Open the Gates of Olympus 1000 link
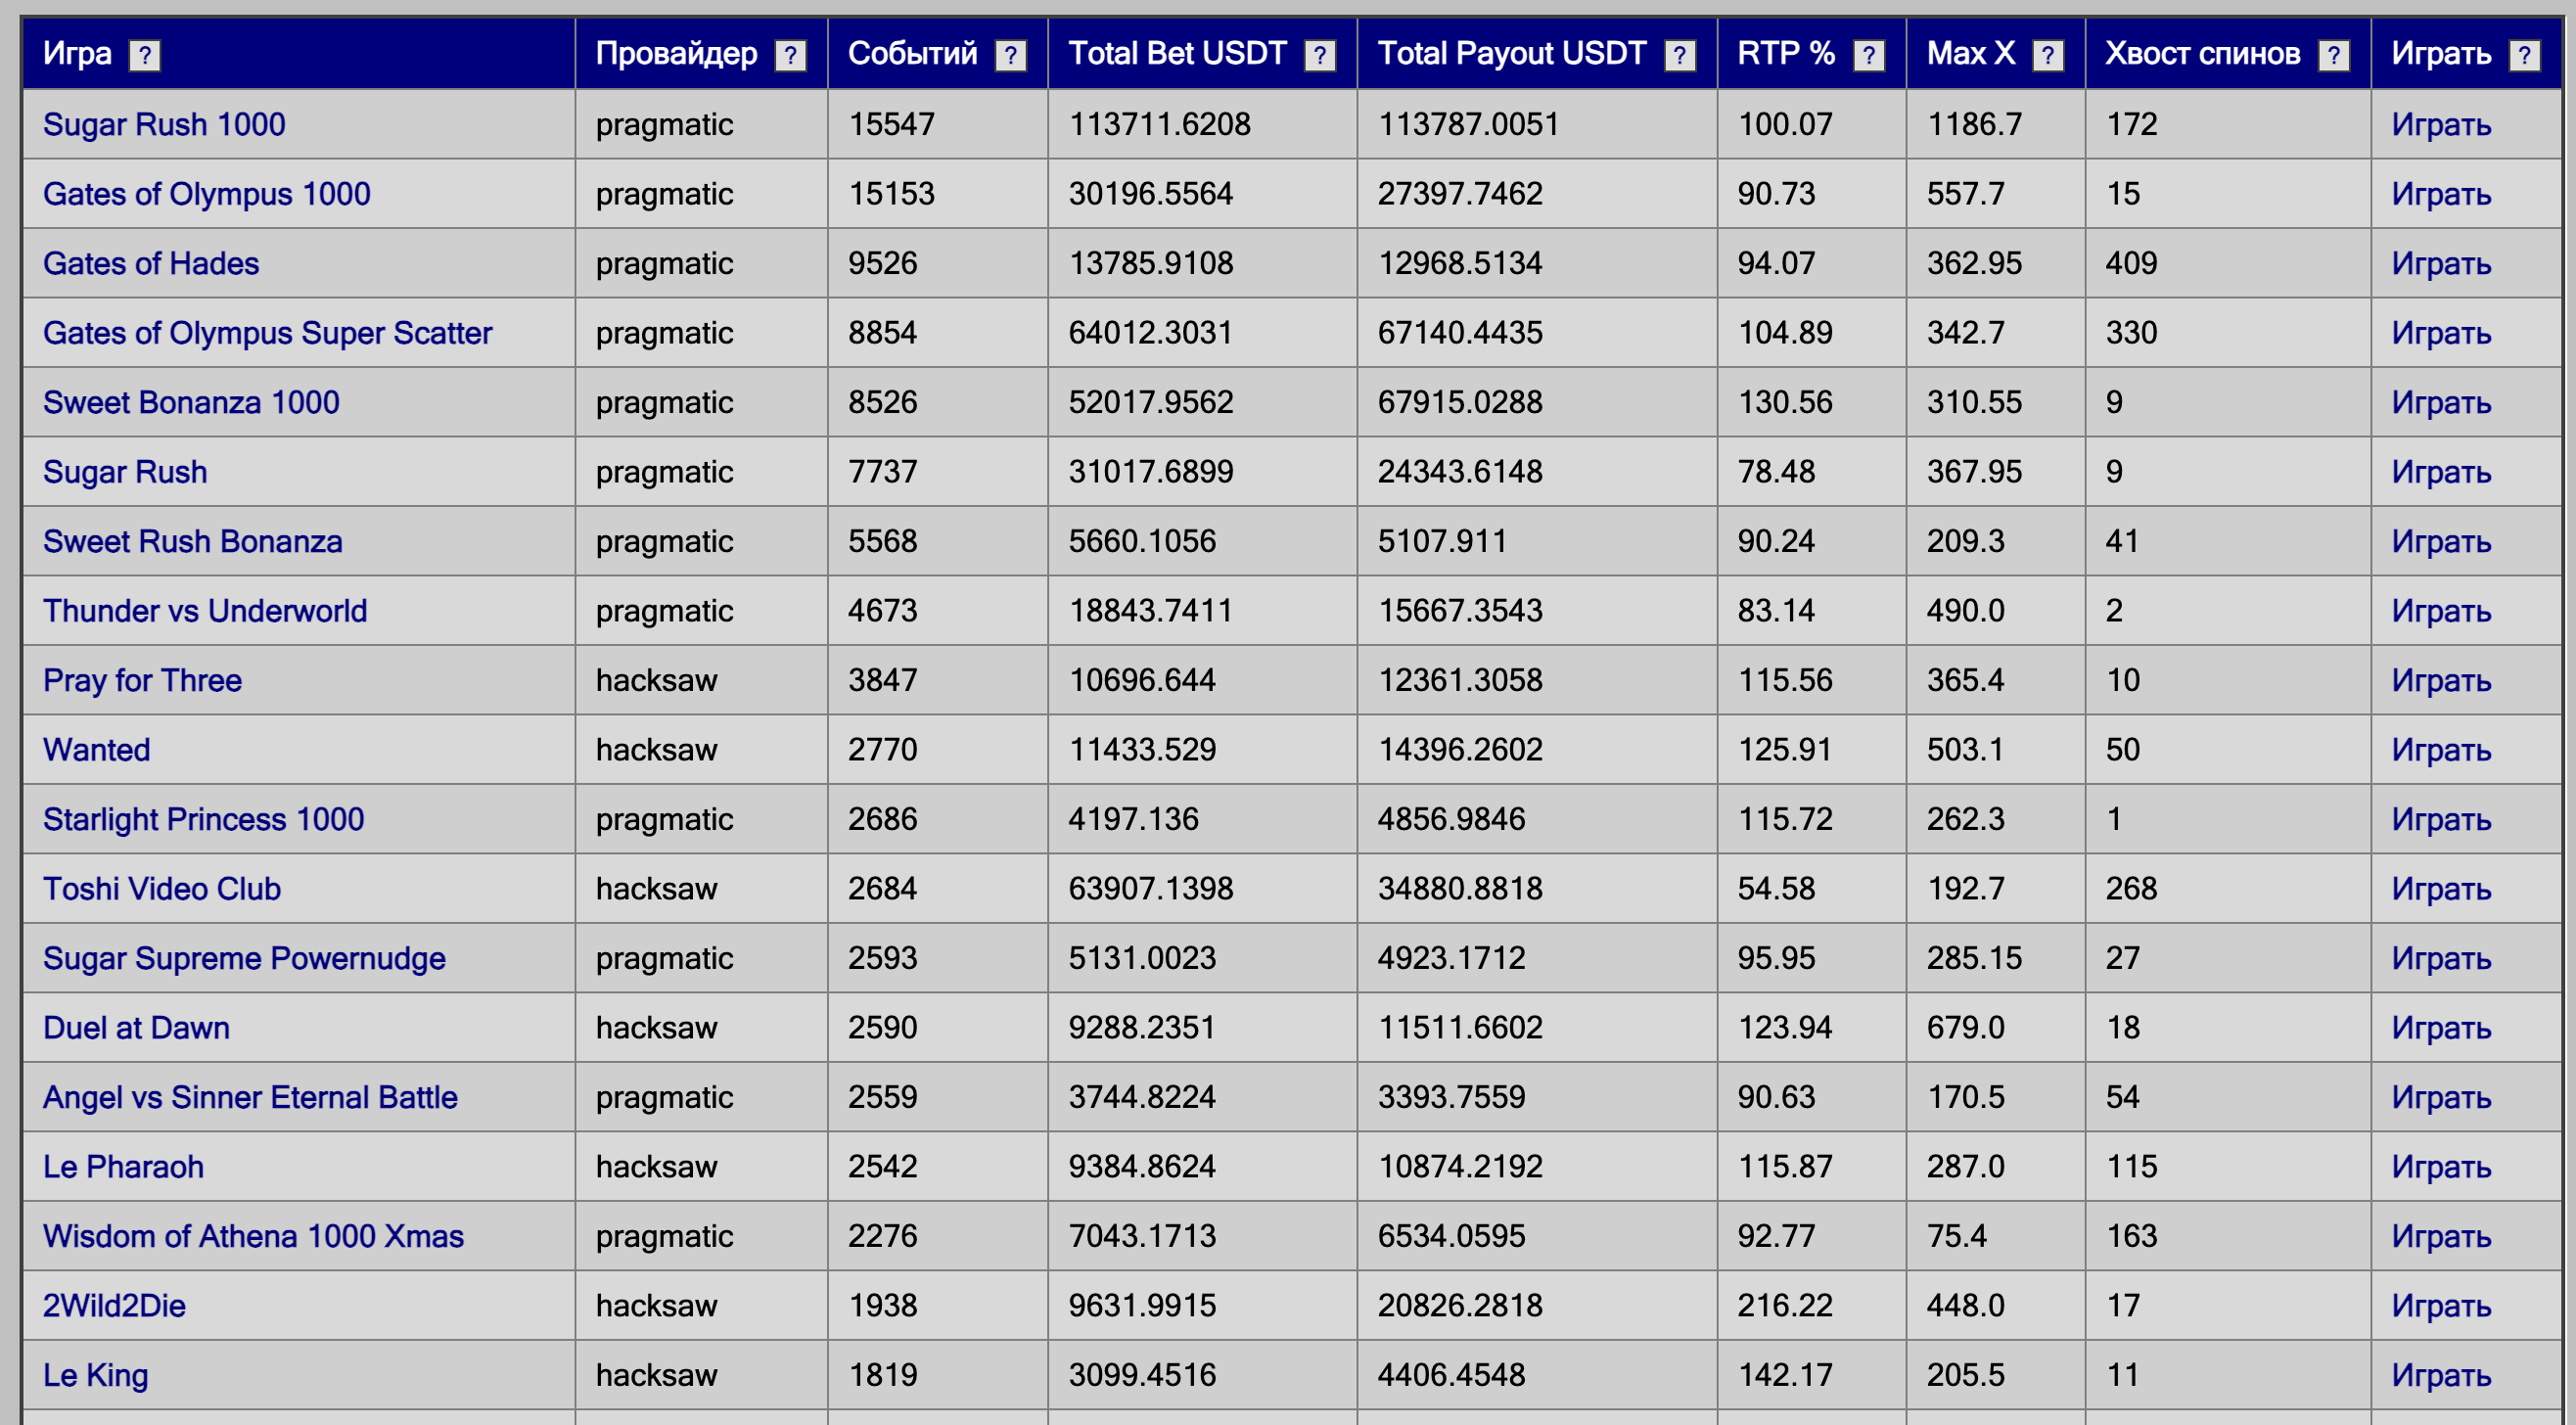Viewport: 2576px width, 1425px height. point(207,193)
